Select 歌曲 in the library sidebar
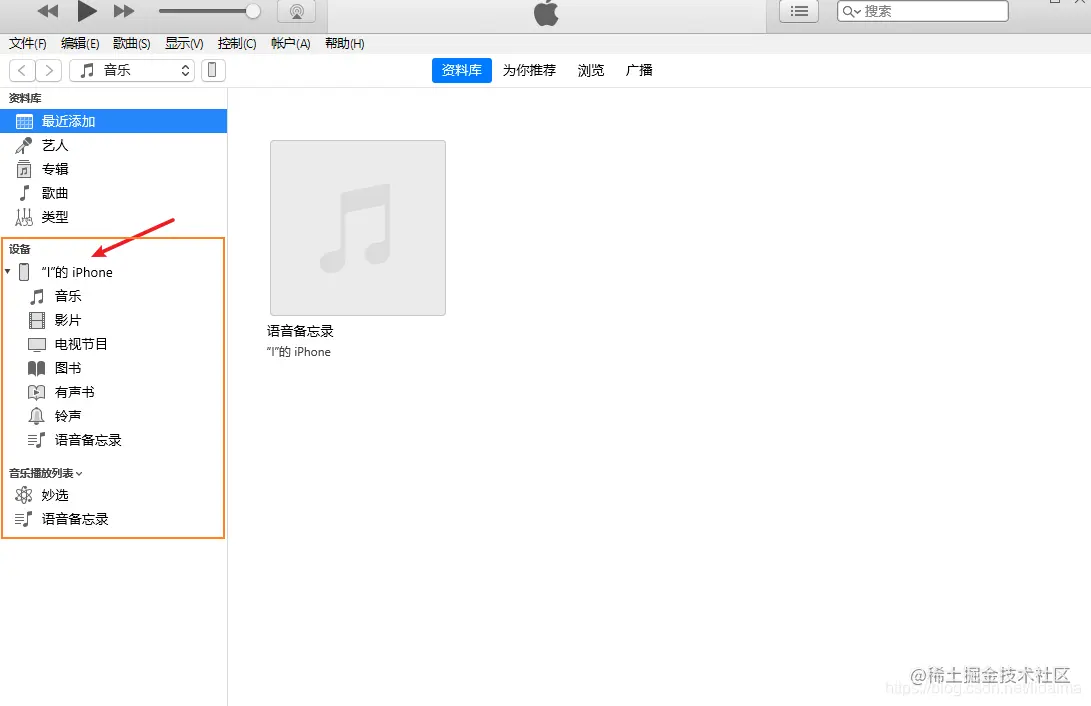 pos(113,193)
